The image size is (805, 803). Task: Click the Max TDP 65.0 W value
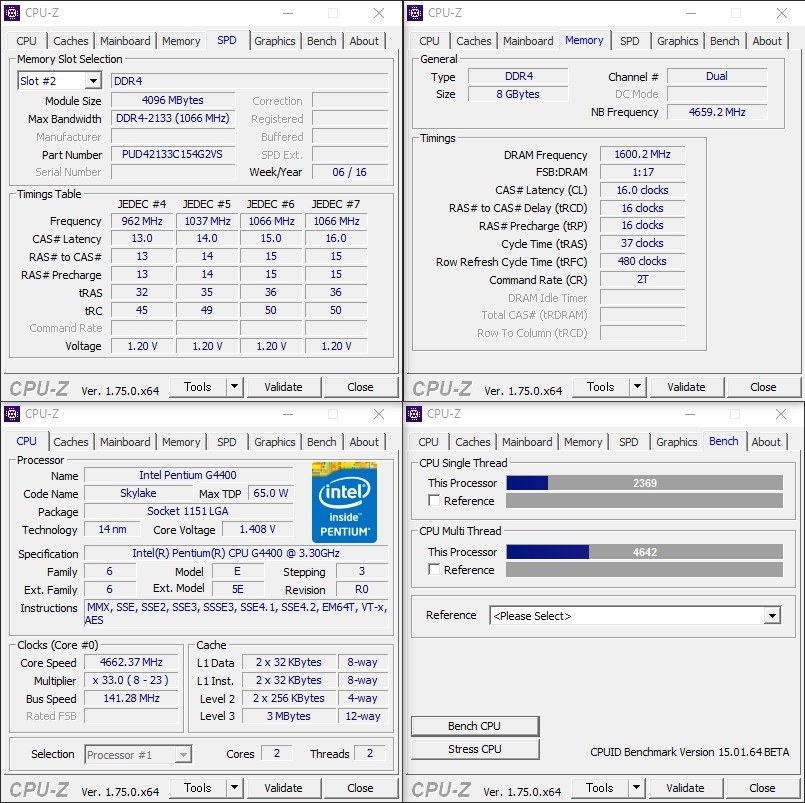[271, 493]
